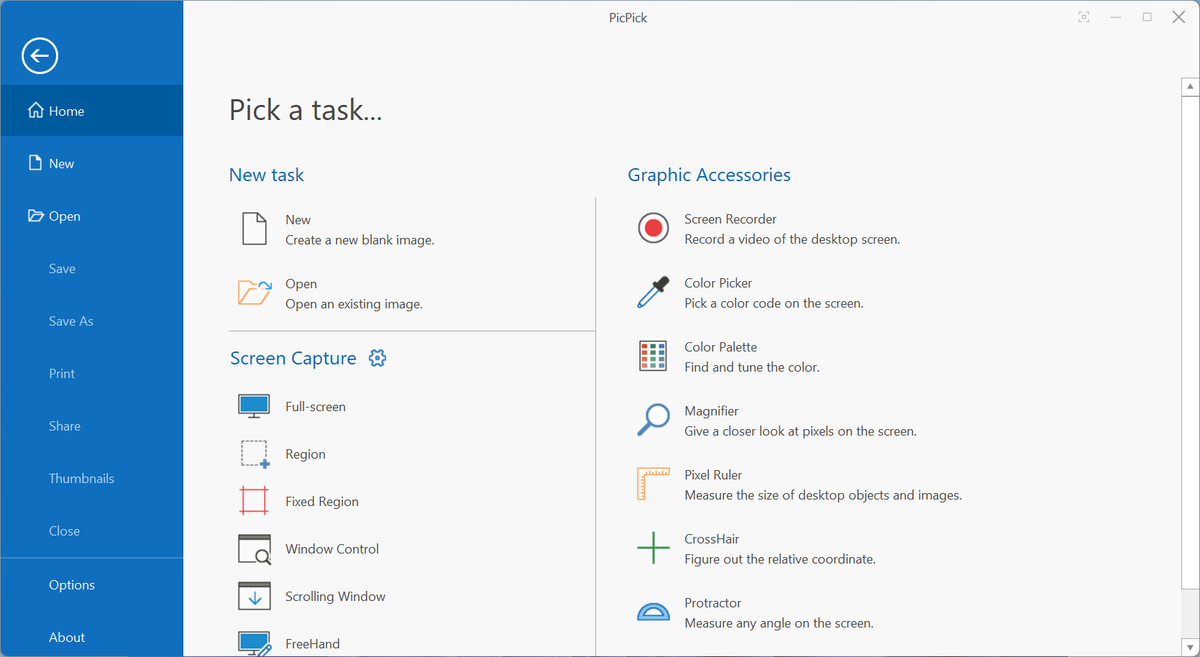Click the New page icon in sidebar
The height and width of the screenshot is (657, 1200).
[x=36, y=163]
